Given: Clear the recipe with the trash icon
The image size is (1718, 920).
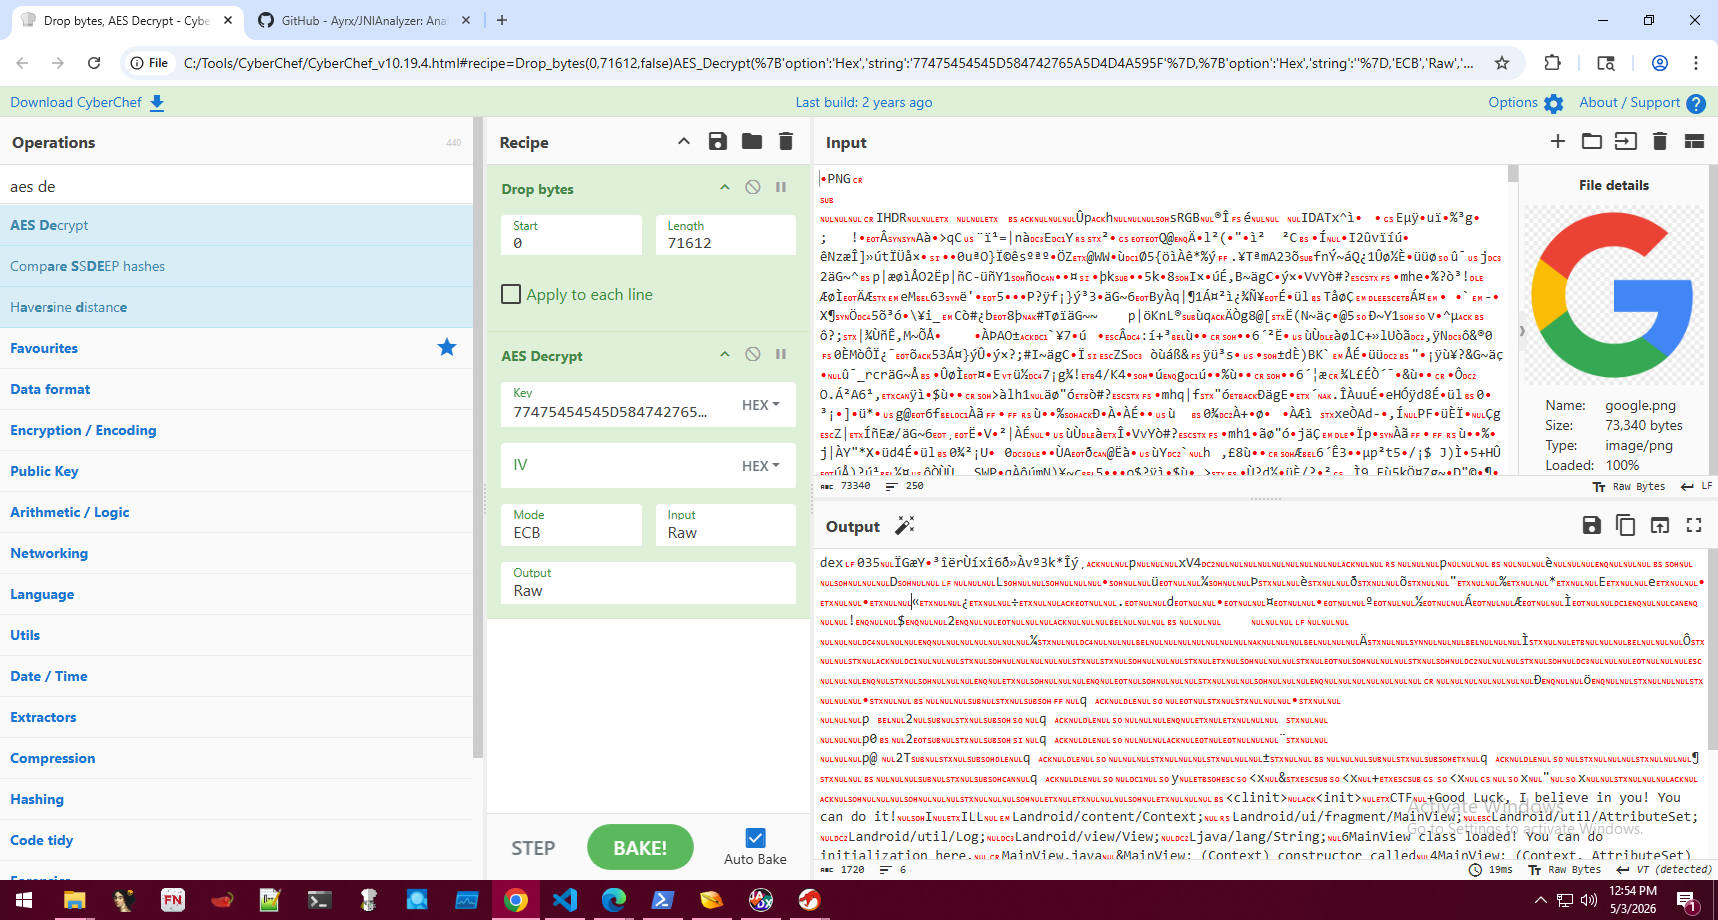Looking at the screenshot, I should (786, 142).
